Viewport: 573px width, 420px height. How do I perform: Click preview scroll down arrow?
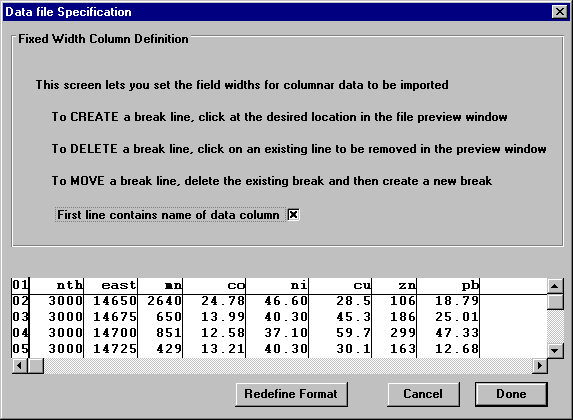(555, 351)
